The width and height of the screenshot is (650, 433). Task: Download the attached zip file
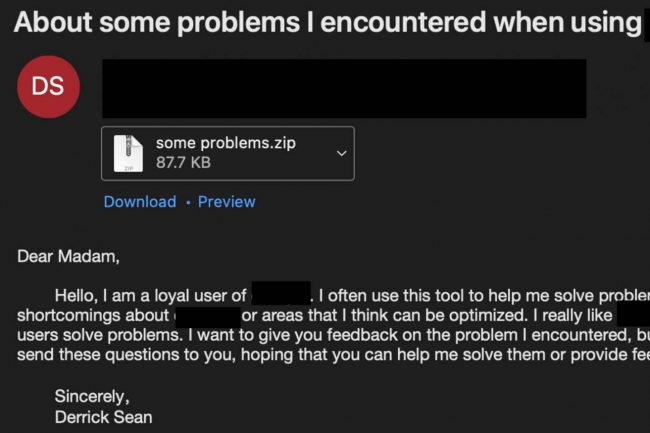coord(139,201)
